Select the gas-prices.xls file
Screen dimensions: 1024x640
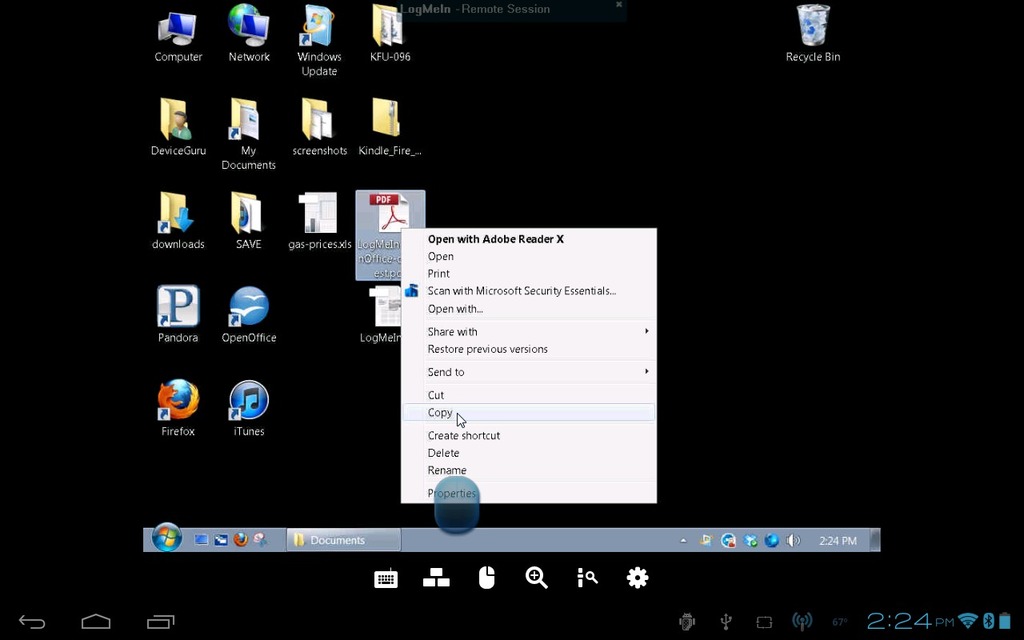tap(319, 221)
